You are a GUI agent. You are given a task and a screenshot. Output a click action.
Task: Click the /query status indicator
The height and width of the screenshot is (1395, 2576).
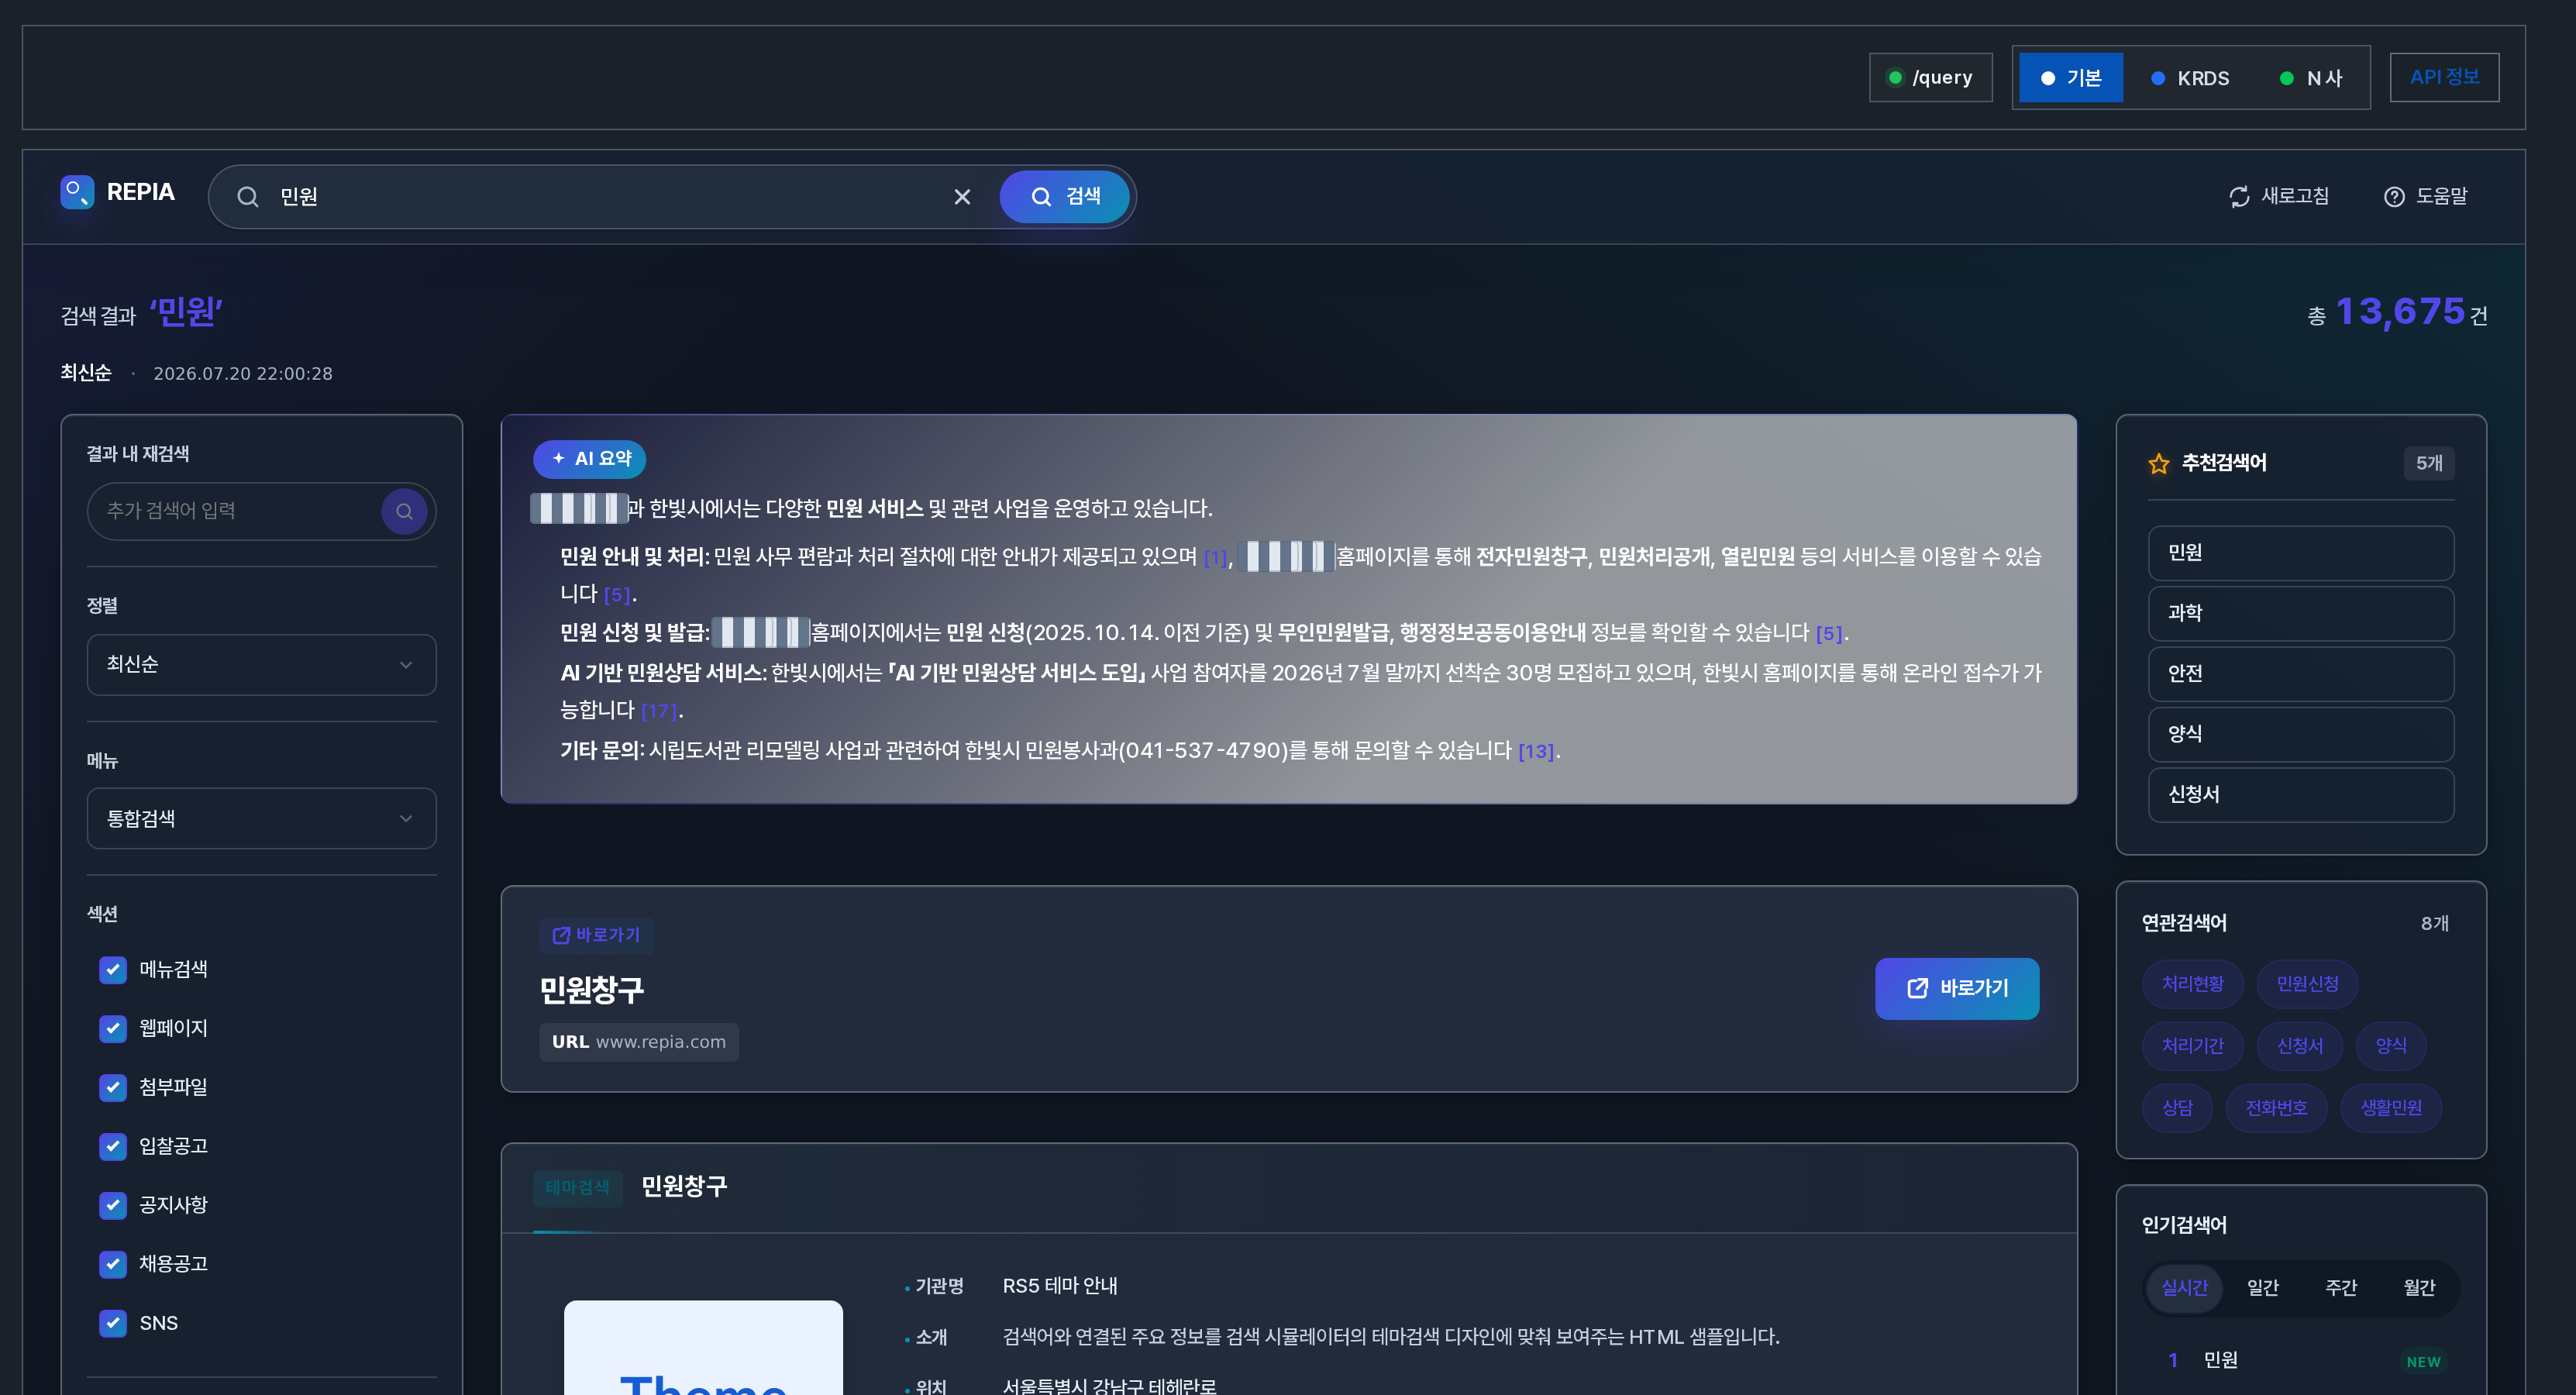(x=1931, y=78)
